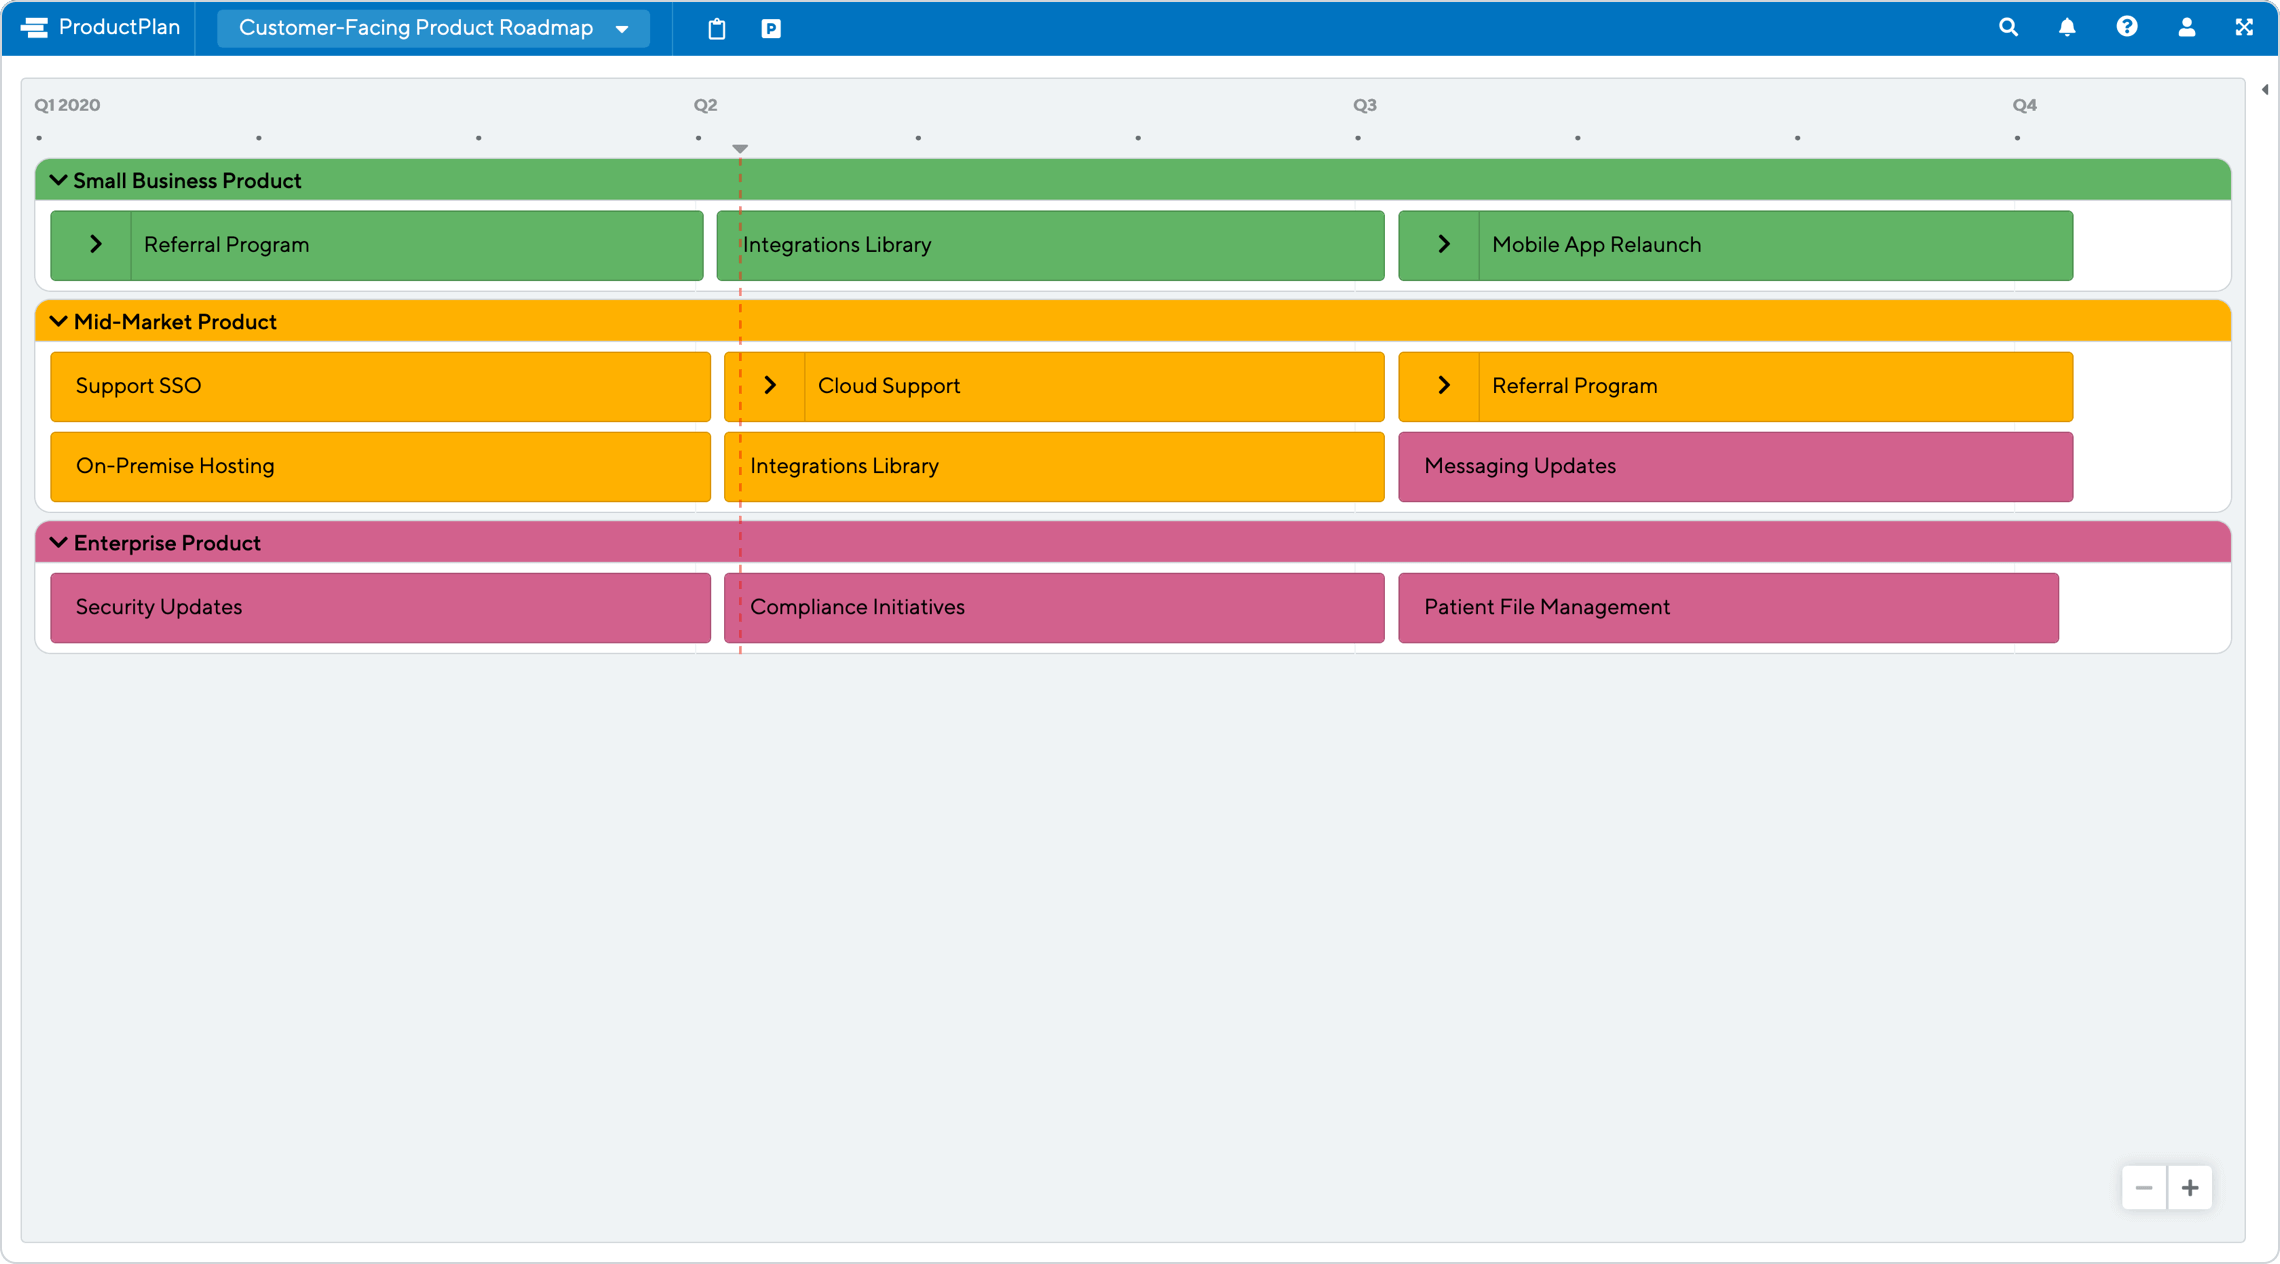
Task: Zoom out using the minus button
Action: point(2145,1186)
